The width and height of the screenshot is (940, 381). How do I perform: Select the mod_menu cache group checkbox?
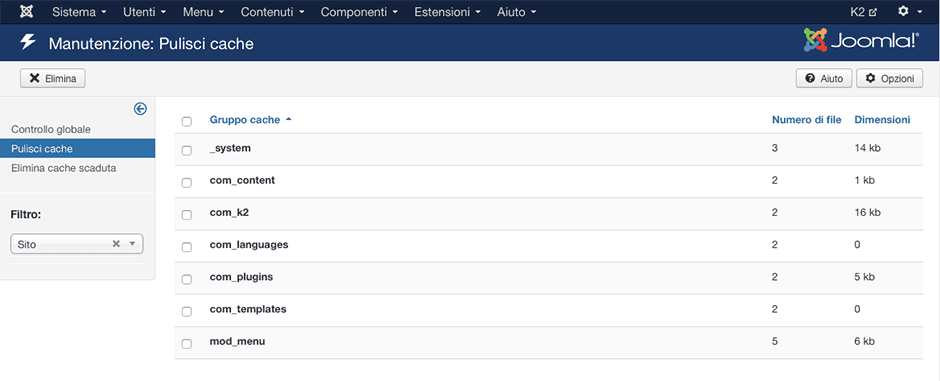(186, 343)
